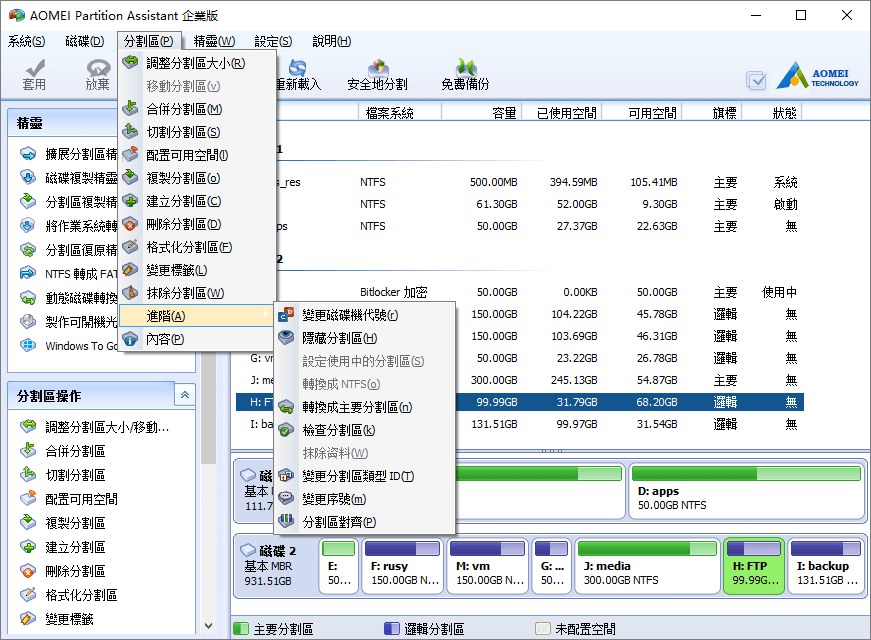Click the 分割區對齊(P) submenu icon
Image resolution: width=871 pixels, height=640 pixels.
[x=286, y=522]
